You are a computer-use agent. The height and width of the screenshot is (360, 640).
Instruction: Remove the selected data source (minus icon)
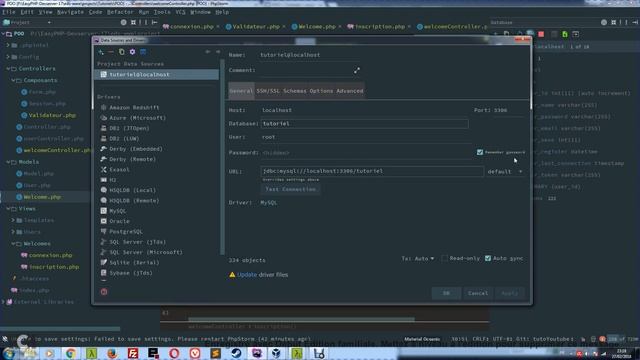click(111, 52)
